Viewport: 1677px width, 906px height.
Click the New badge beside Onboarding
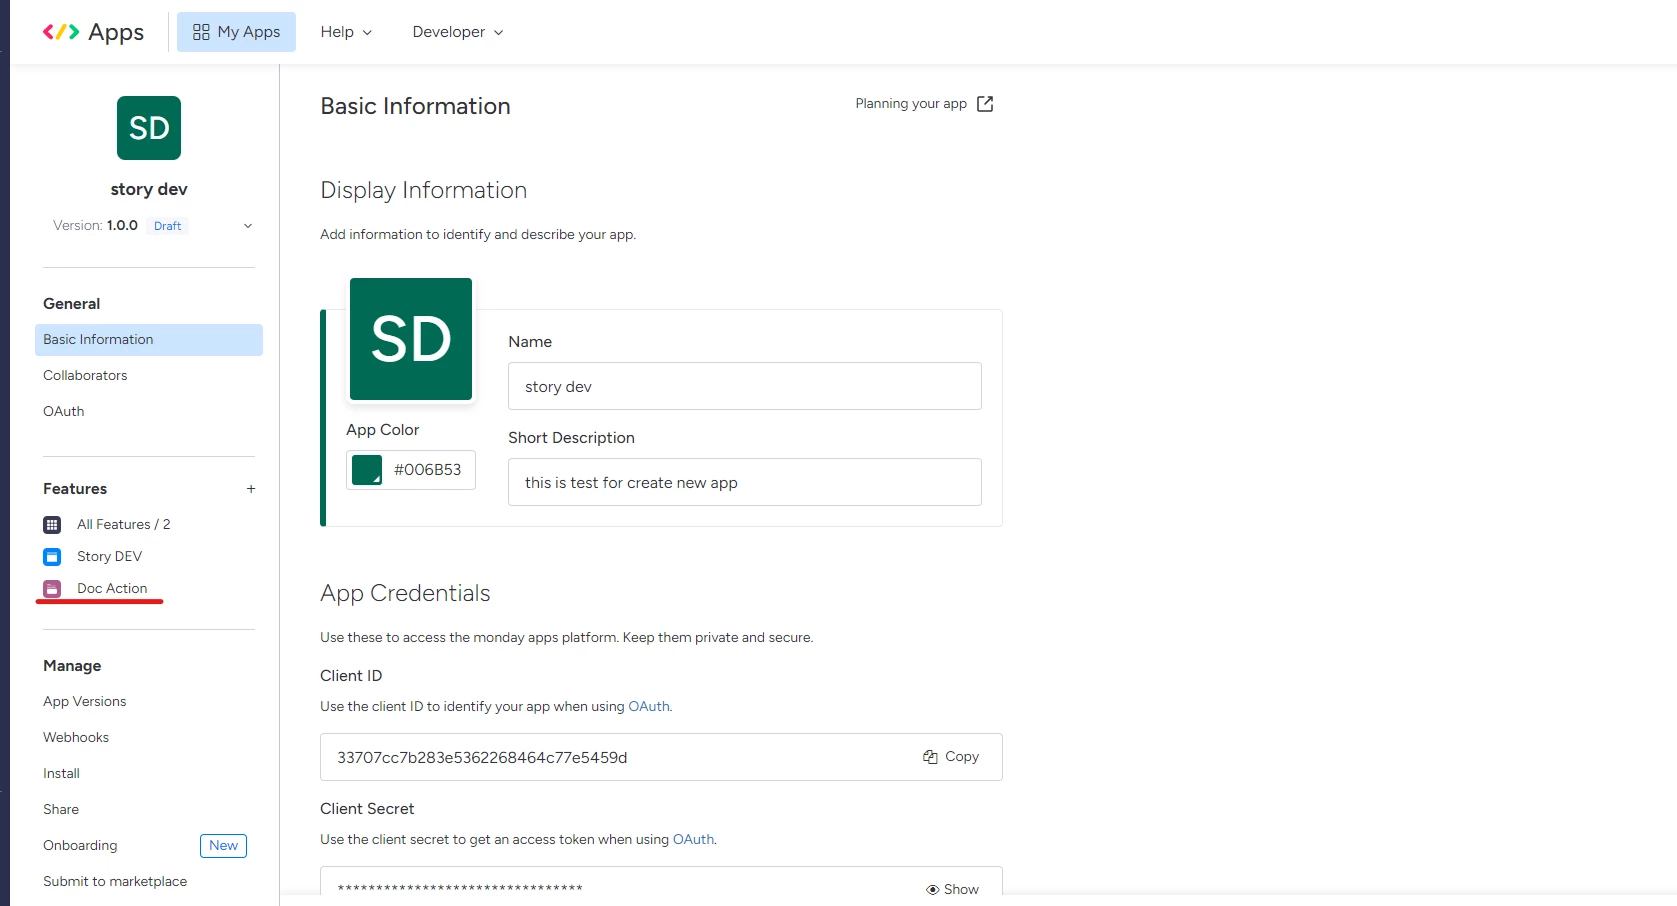(223, 846)
